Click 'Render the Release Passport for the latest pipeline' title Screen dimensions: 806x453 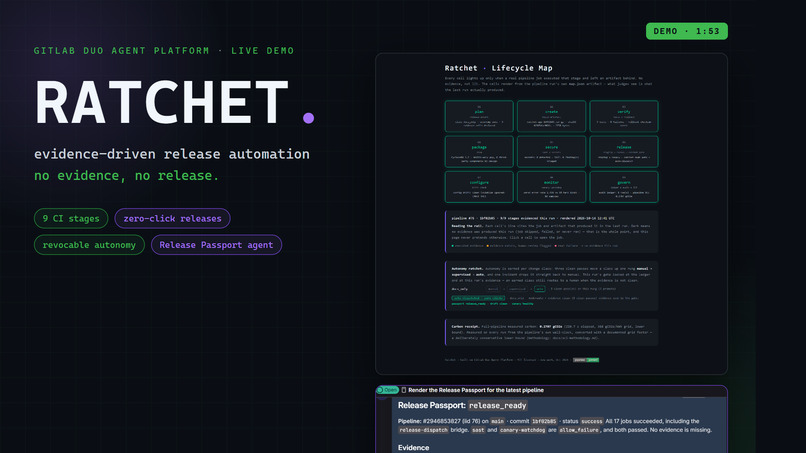[x=476, y=390]
